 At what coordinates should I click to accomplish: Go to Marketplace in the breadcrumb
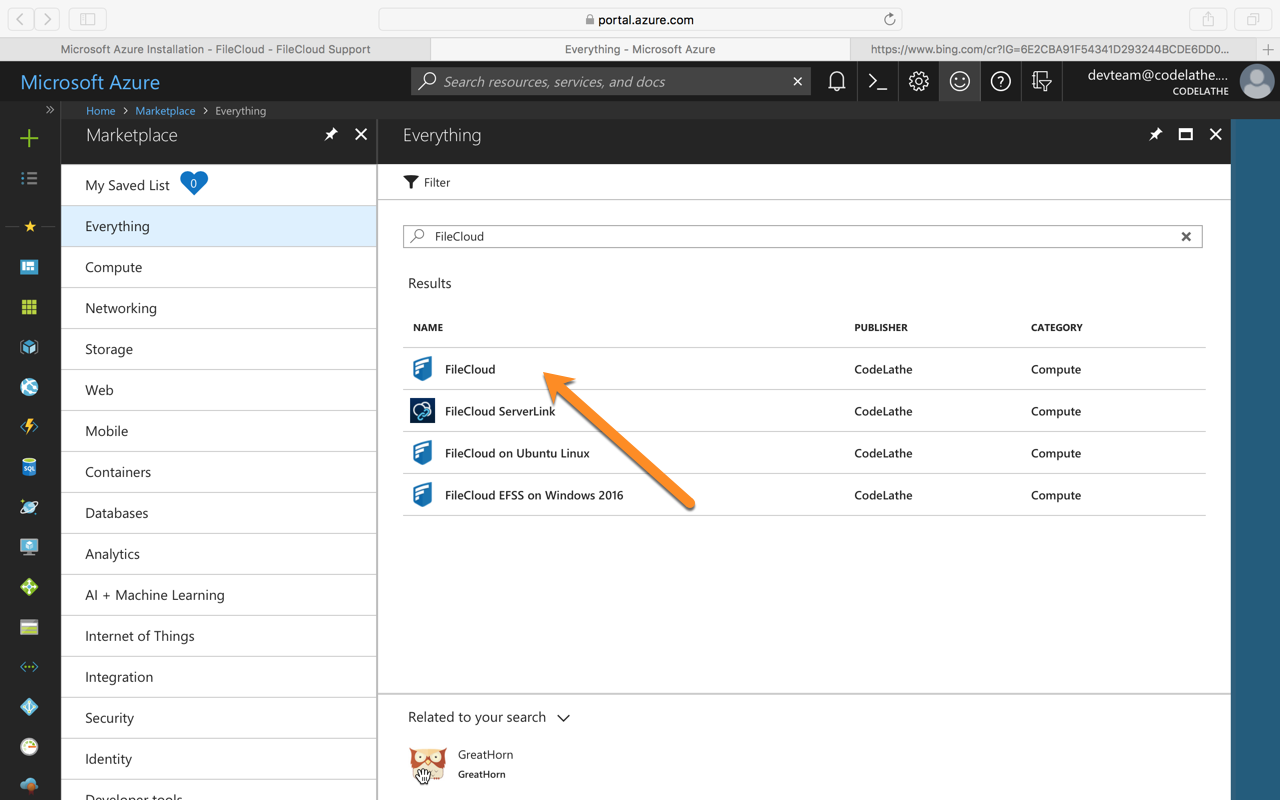coord(165,111)
